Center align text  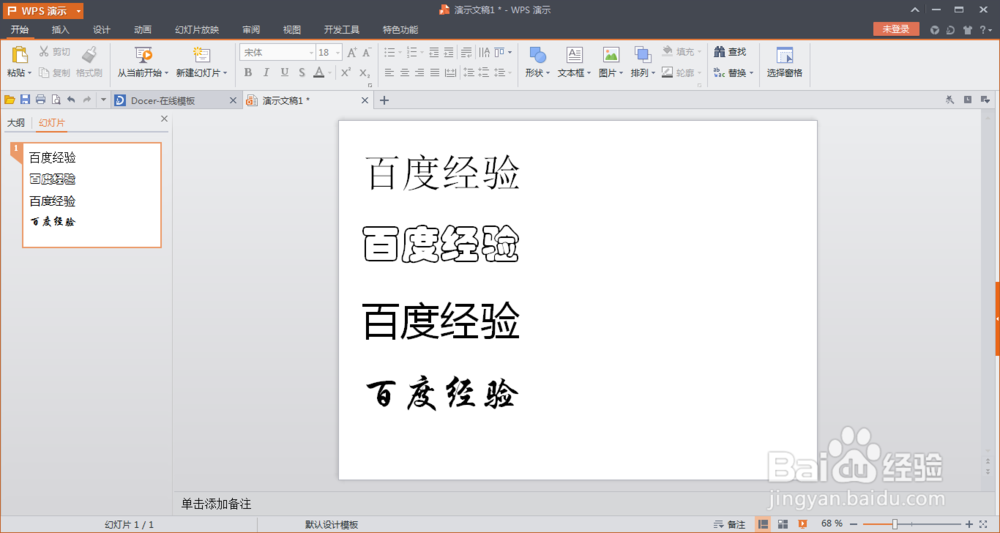click(x=404, y=73)
